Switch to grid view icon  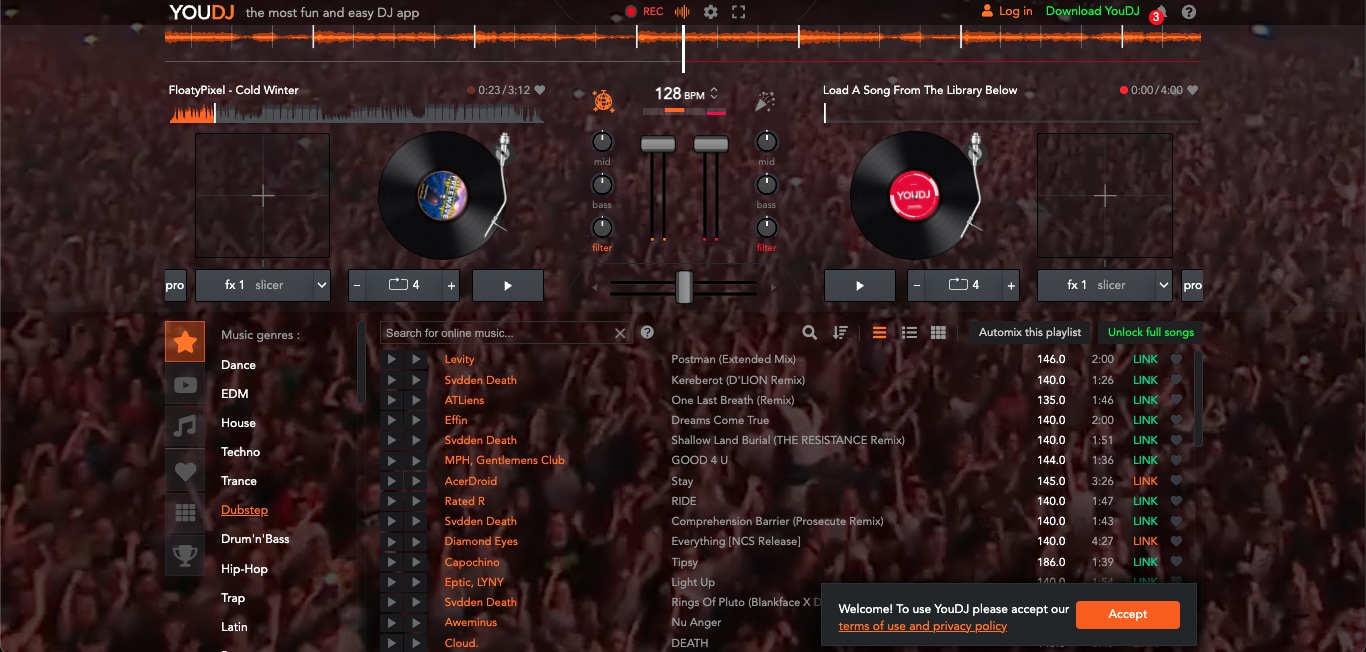[x=938, y=333]
